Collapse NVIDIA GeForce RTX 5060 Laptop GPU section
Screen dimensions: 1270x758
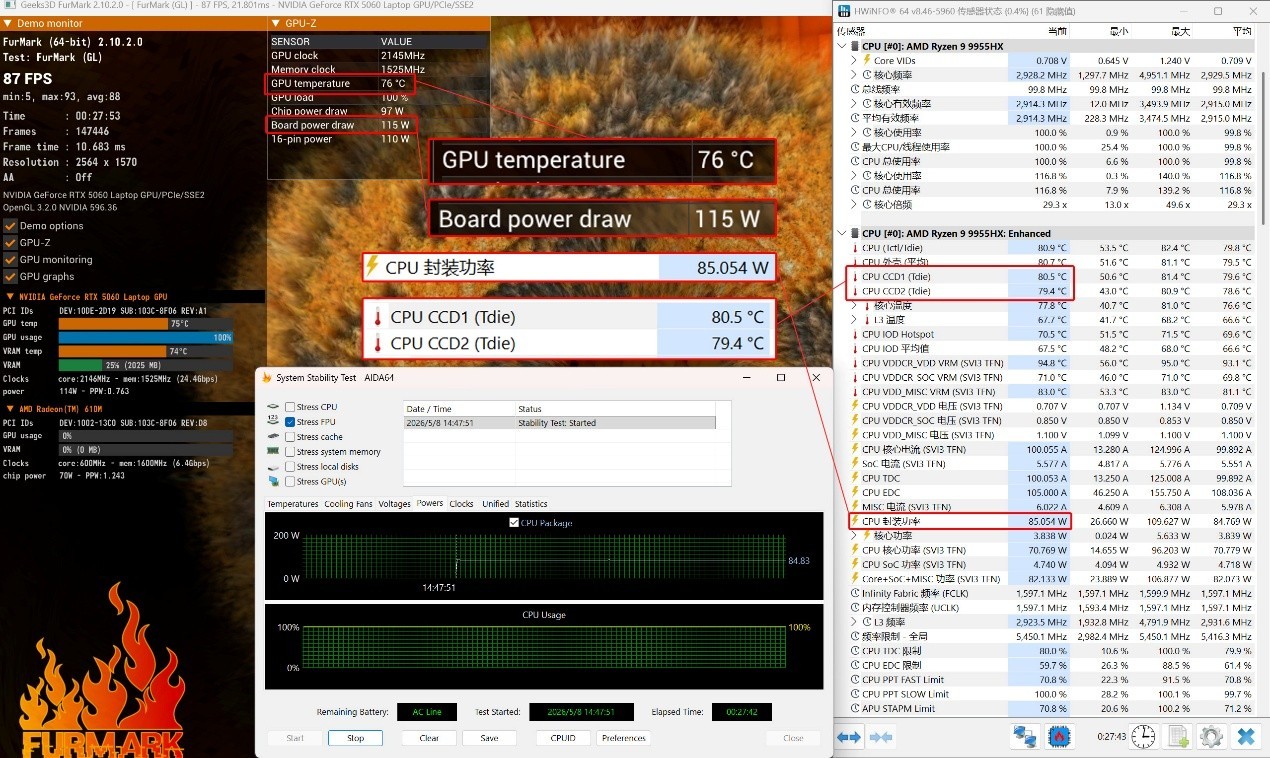9,297
